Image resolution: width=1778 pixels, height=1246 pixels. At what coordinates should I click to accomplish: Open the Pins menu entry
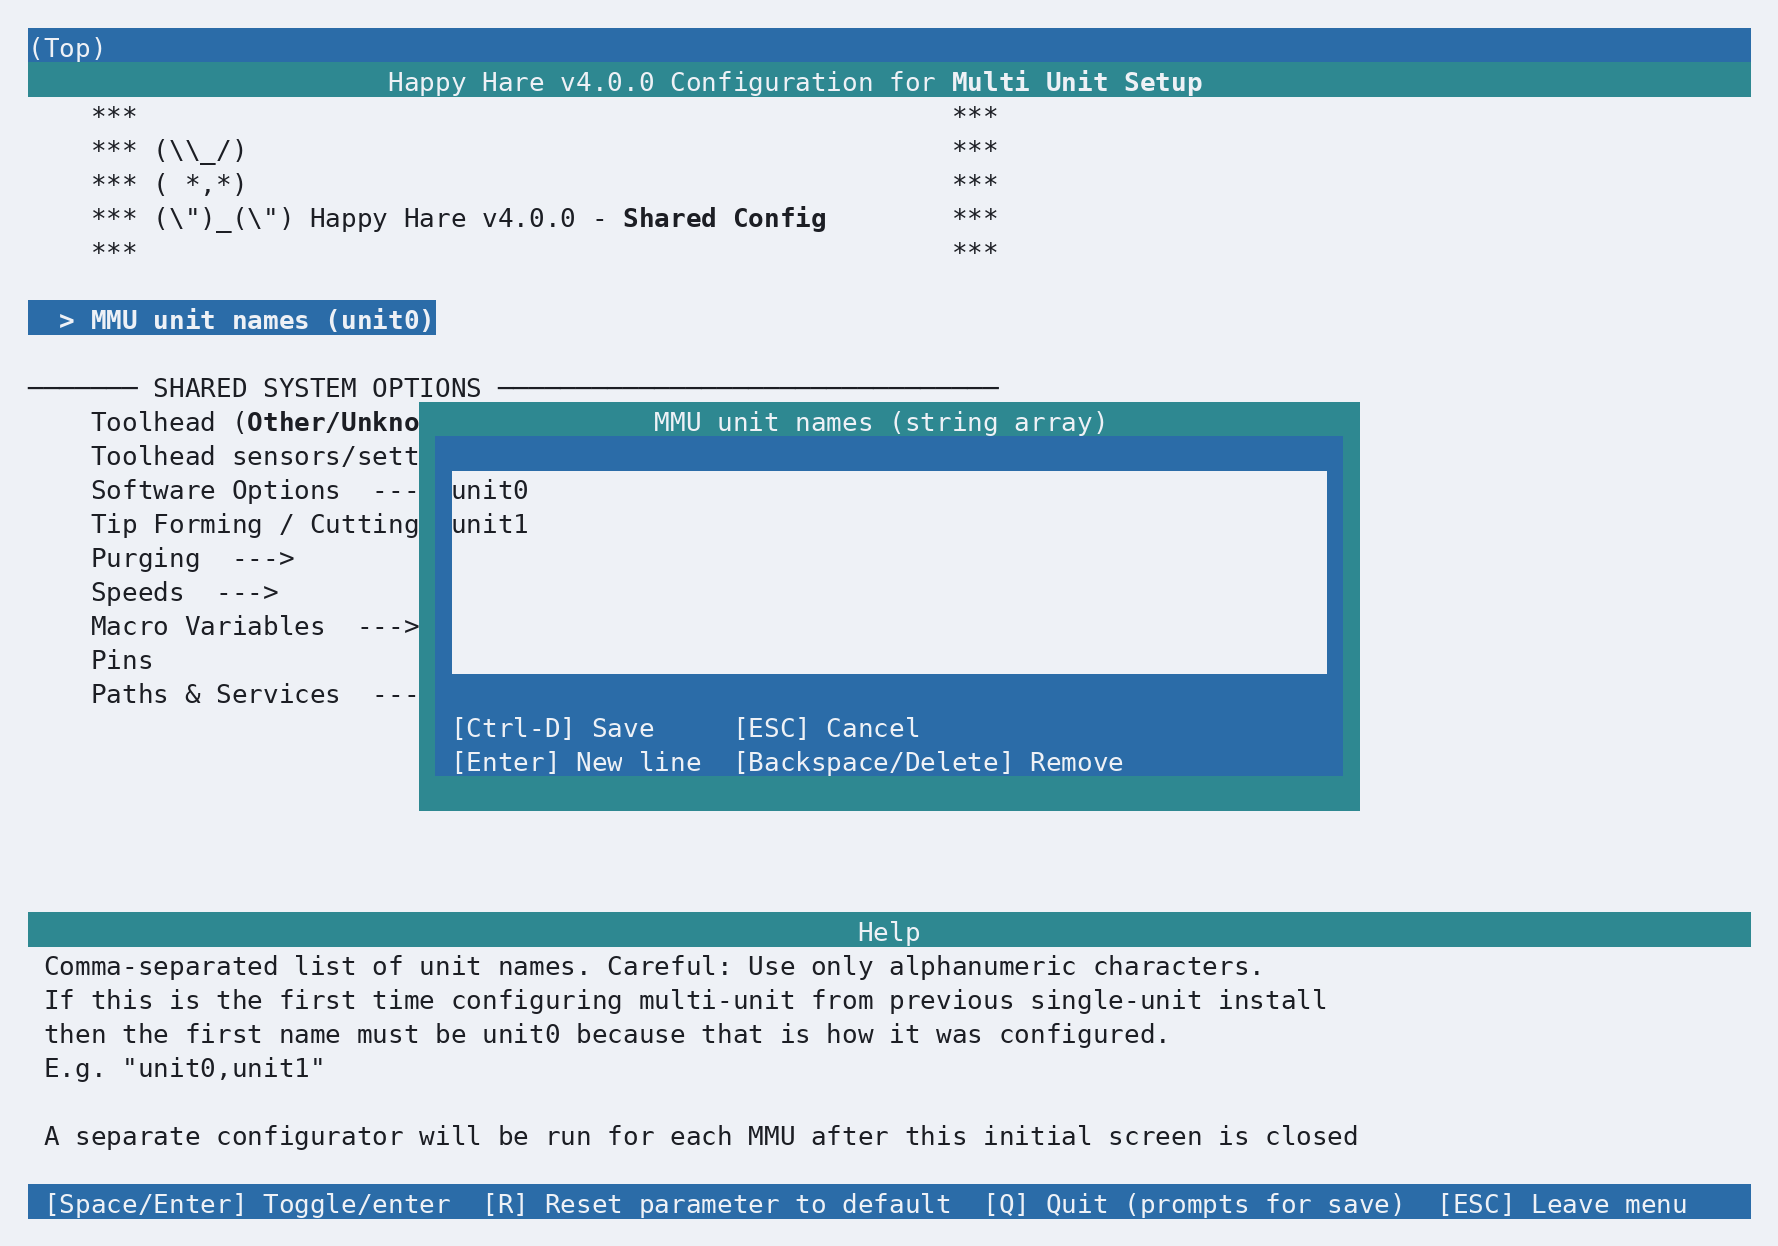(122, 660)
